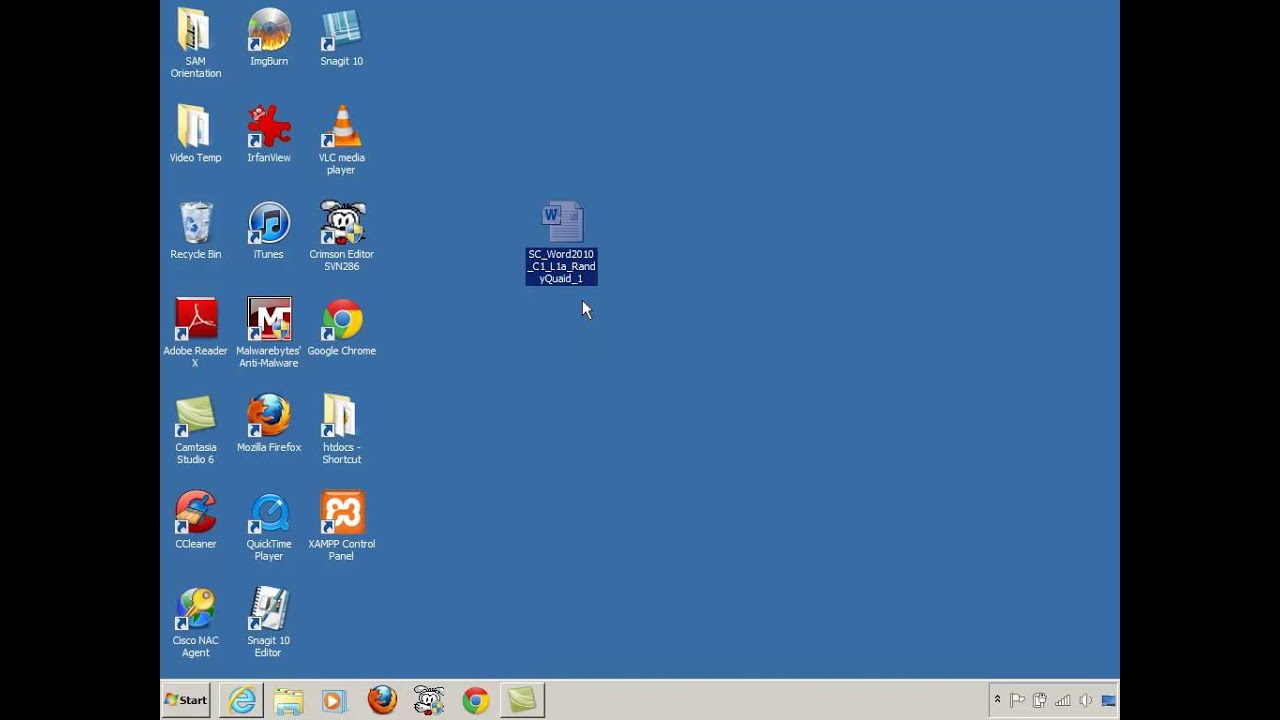
Task: Select the SAM Orientation folder on the desktop
Action: pyautogui.click(x=195, y=42)
